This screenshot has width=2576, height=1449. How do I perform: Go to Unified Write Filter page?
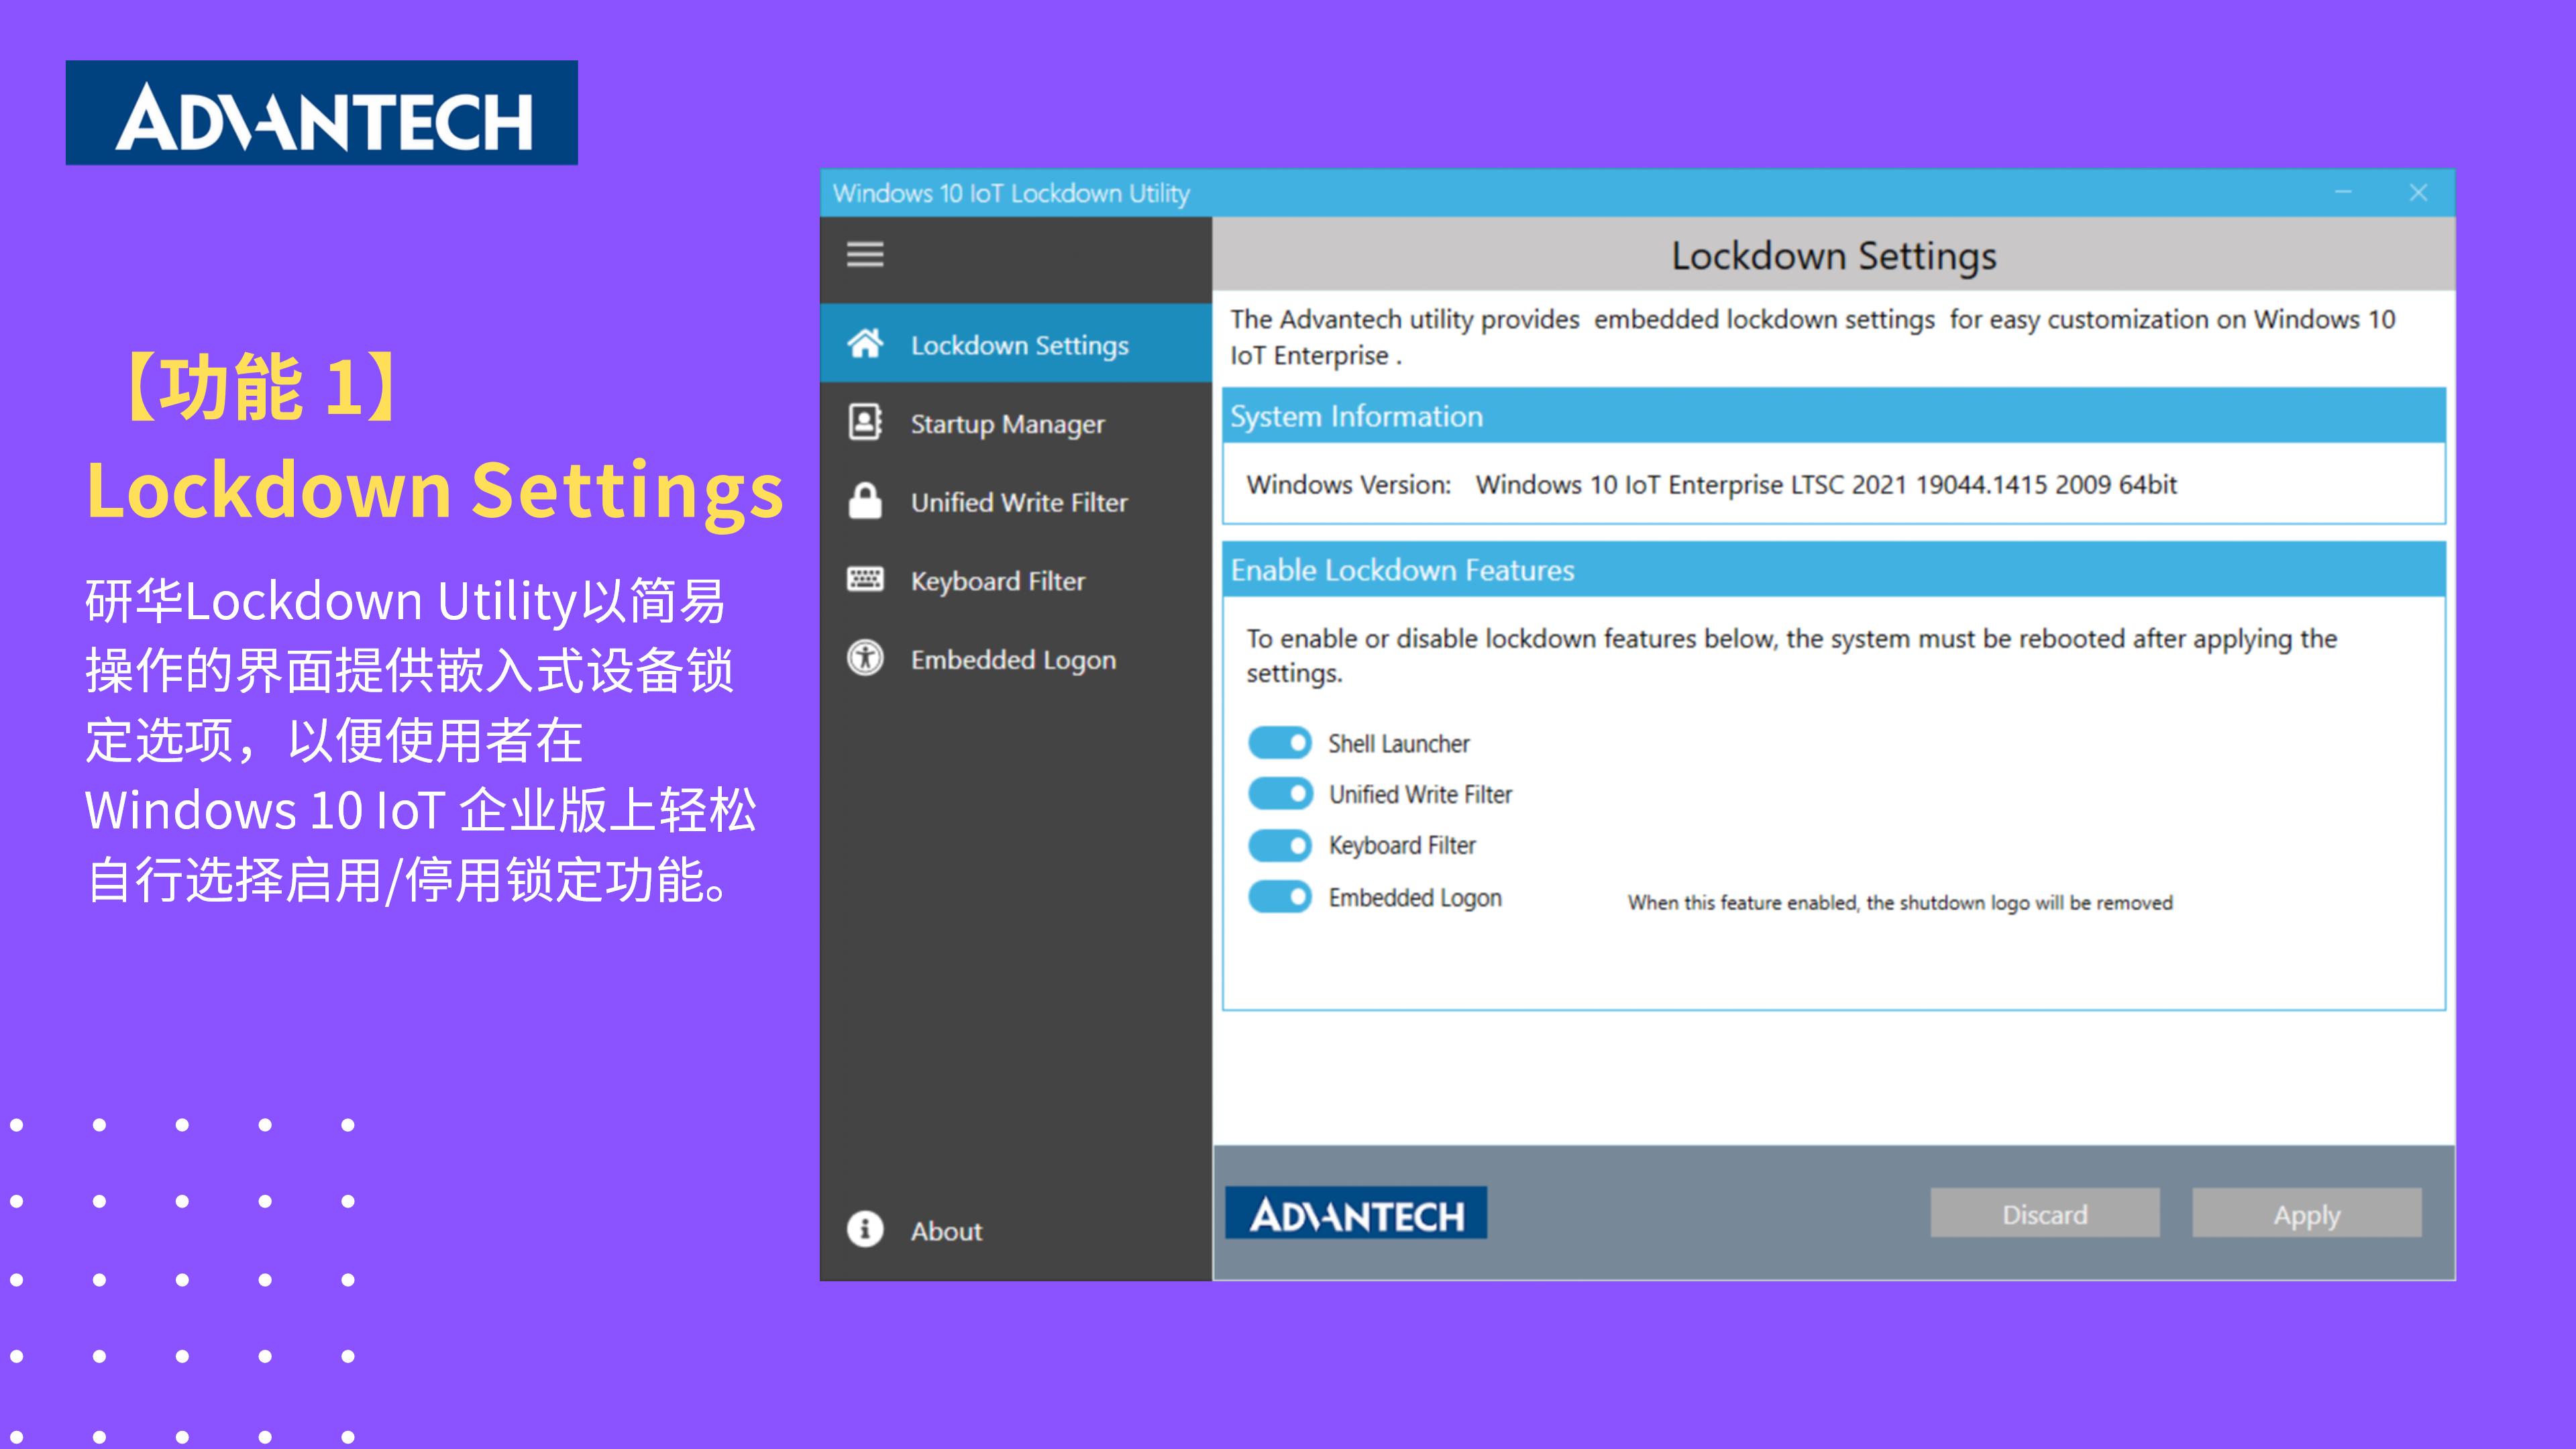(1016, 501)
